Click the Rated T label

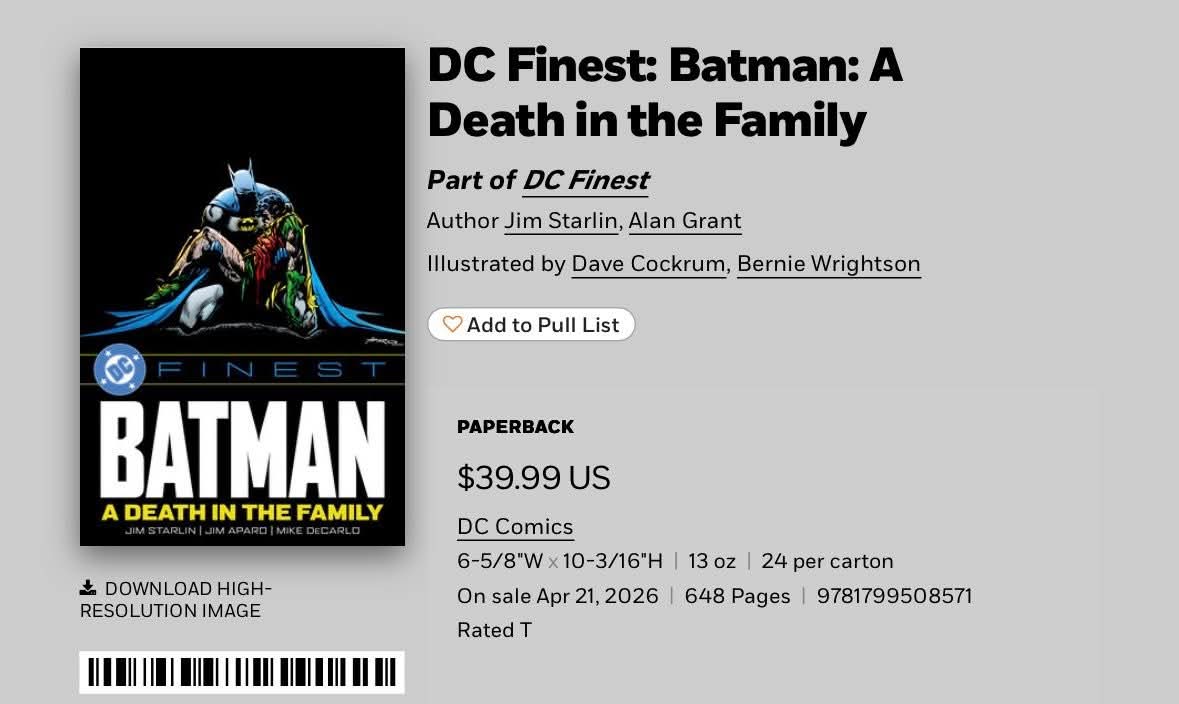[x=494, y=631]
